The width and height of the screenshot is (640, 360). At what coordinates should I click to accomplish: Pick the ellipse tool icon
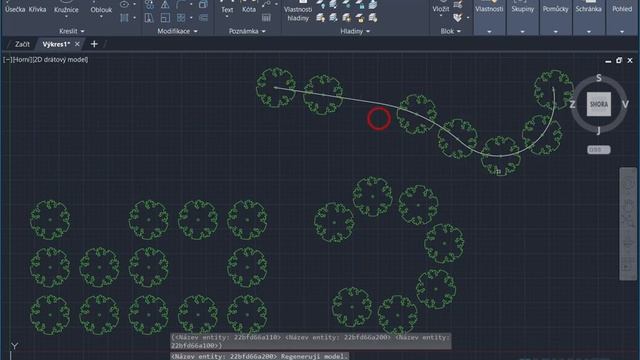pos(124,4)
